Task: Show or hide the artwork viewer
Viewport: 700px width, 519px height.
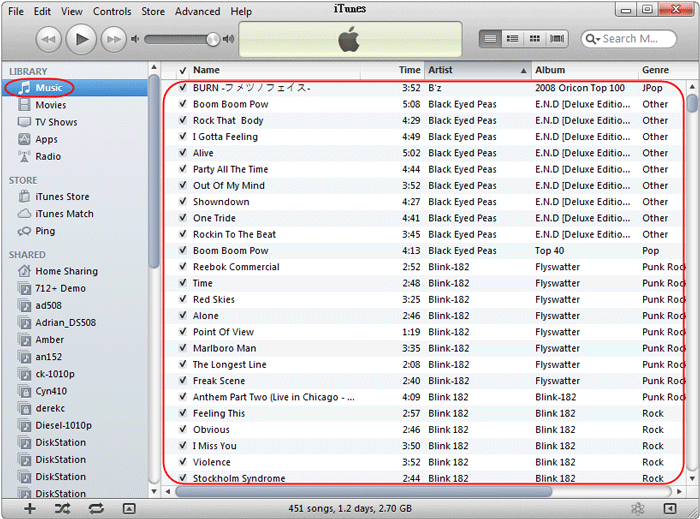Action: tap(129, 508)
